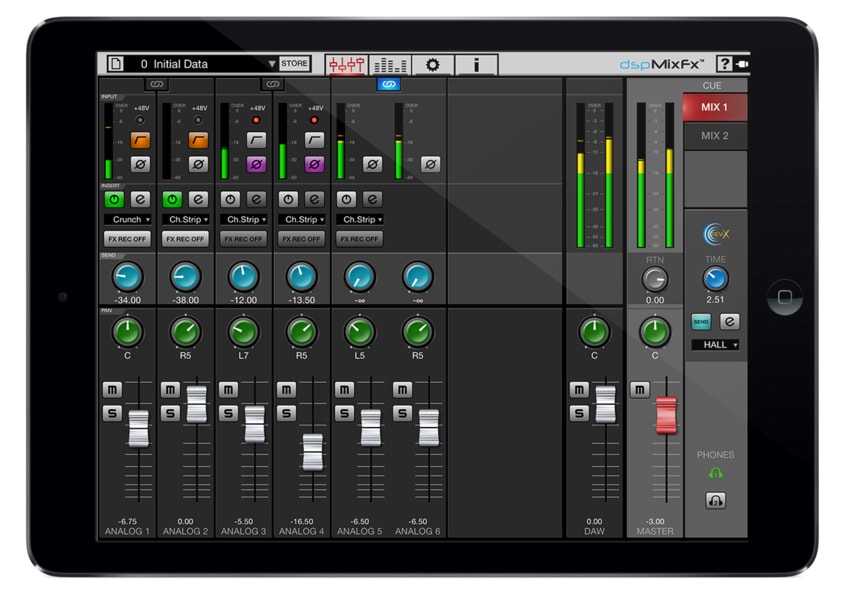
Task: Open the mixer faders view tab
Action: click(x=346, y=65)
